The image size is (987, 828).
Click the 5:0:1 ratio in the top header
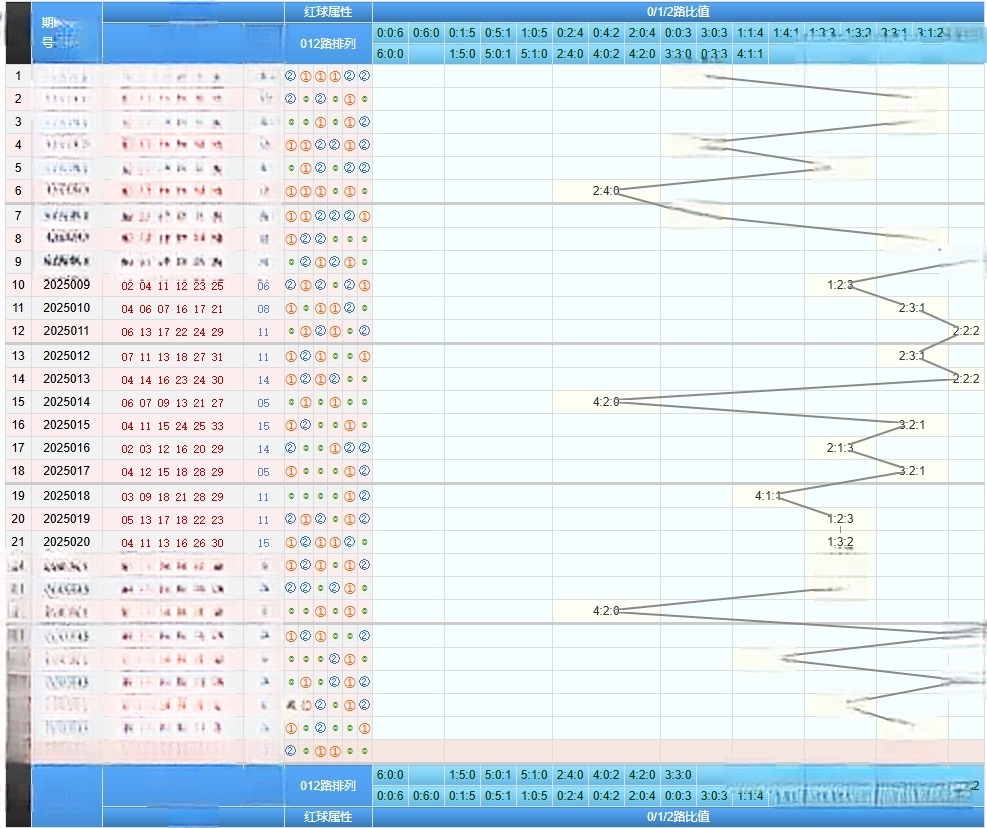(498, 54)
